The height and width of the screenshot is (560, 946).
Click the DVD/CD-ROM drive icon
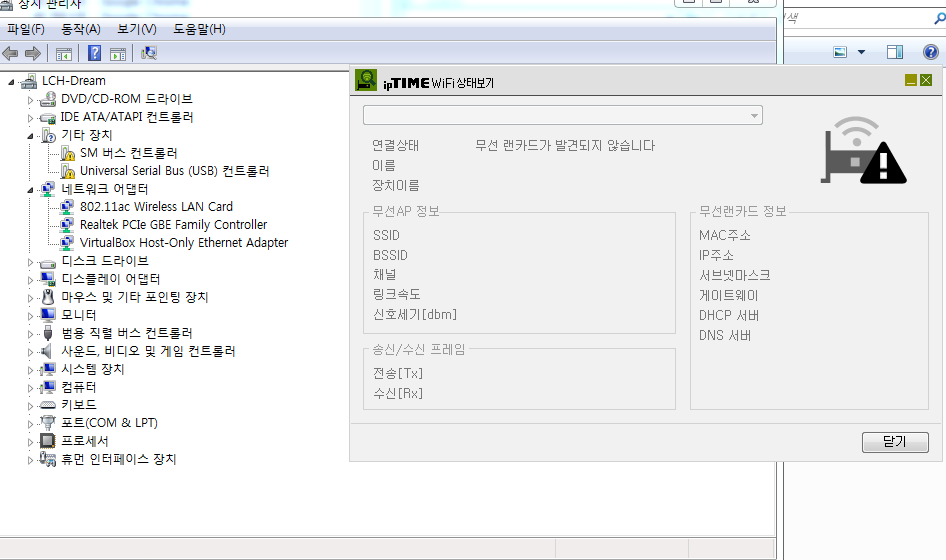48,99
